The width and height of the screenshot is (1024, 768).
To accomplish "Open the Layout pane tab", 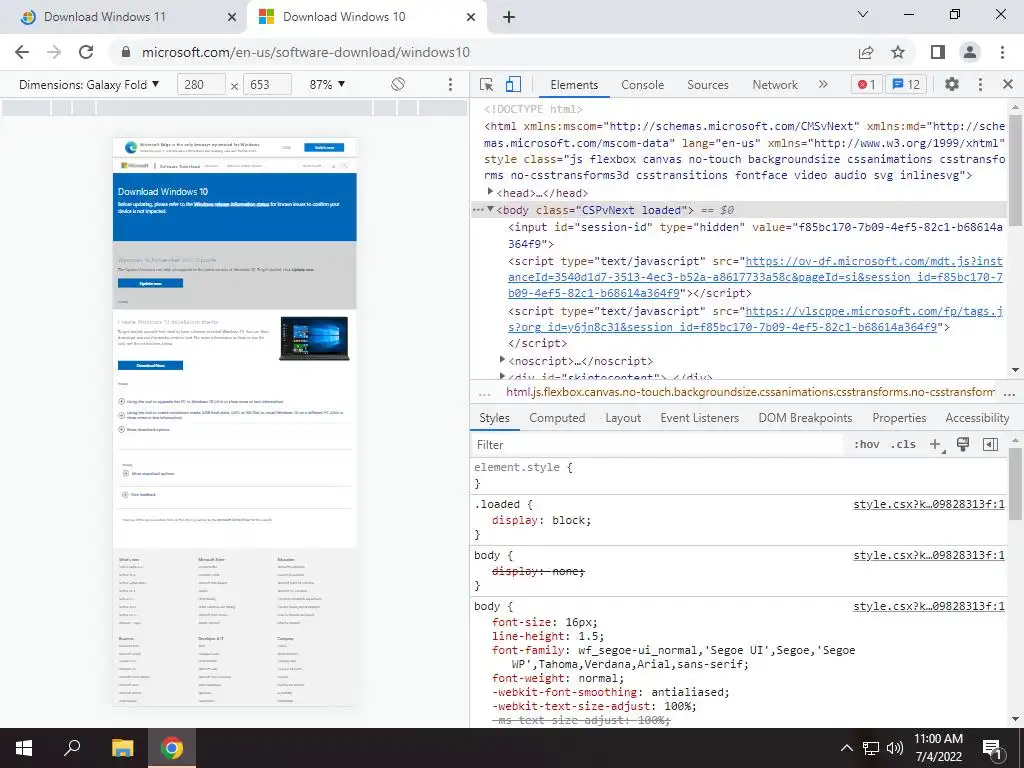I will point(622,418).
